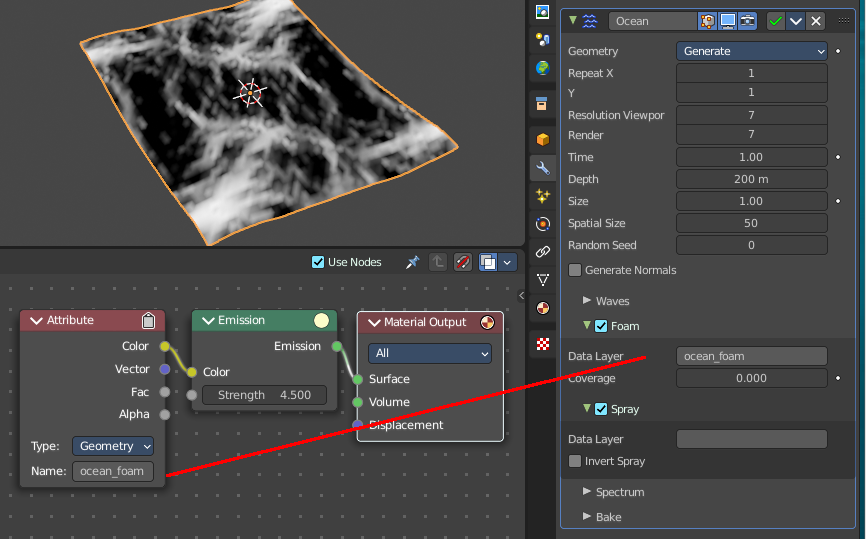The height and width of the screenshot is (539, 866).
Task: Open the World properties tab
Action: click(x=542, y=68)
